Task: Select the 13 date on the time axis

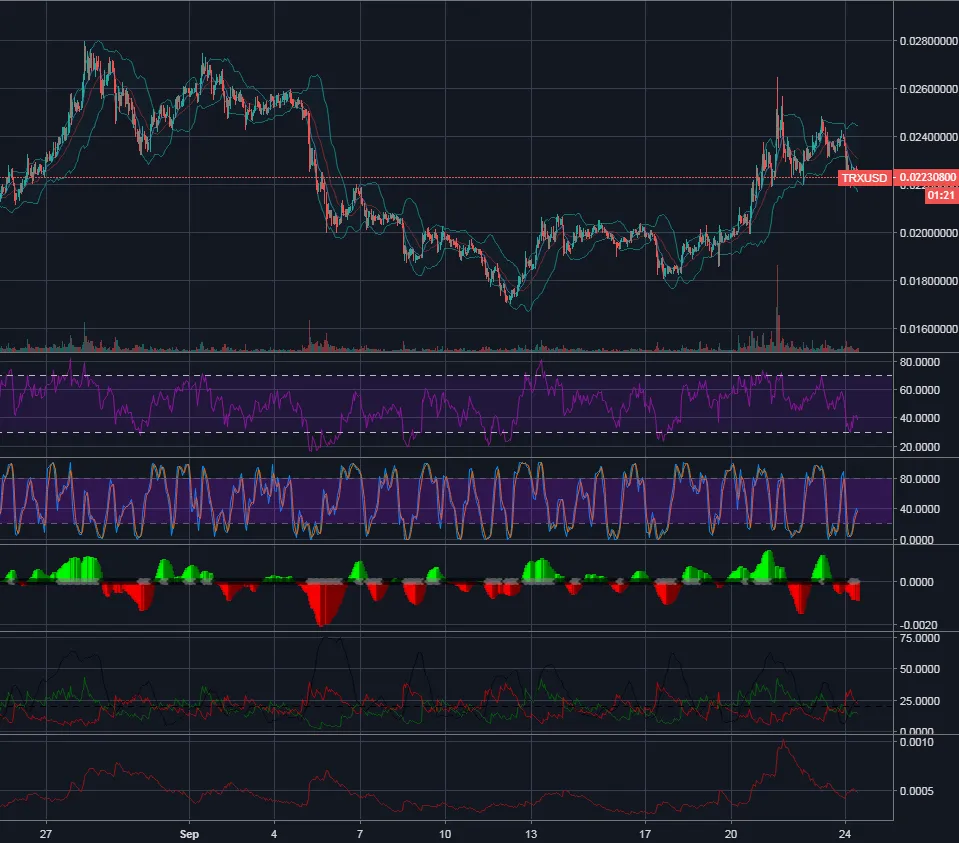Action: tap(531, 834)
